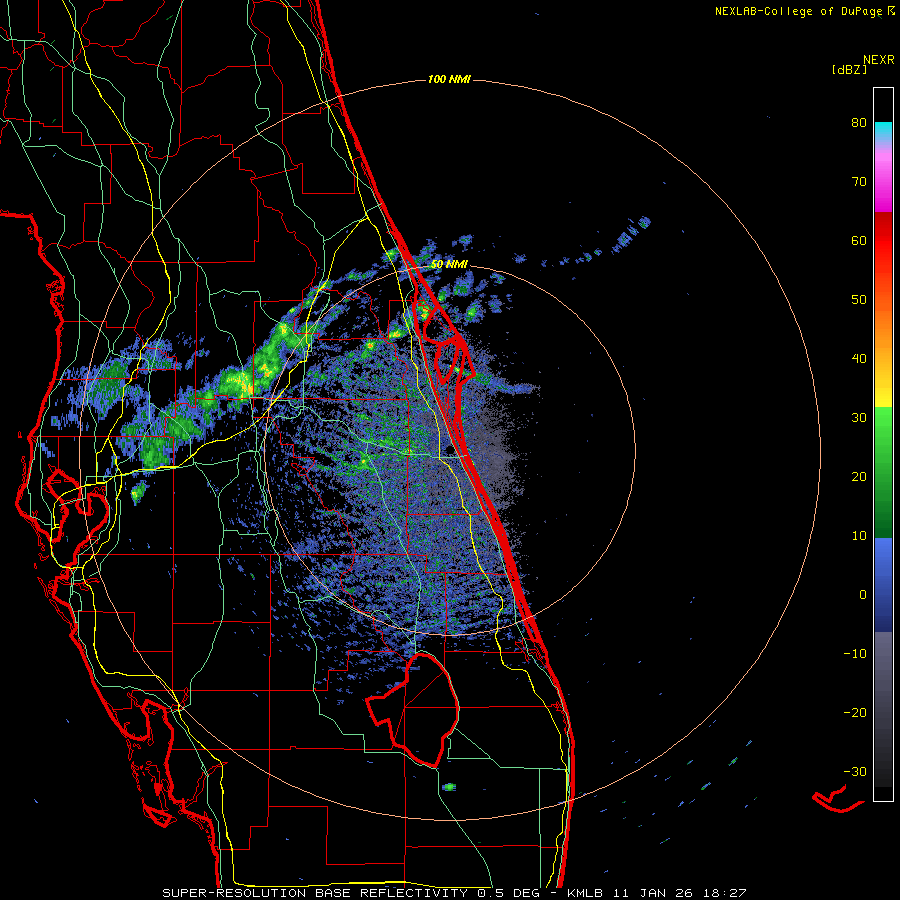This screenshot has width=900, height=900.
Task: Click the 20 dBZ scale value
Action: [x=859, y=477]
